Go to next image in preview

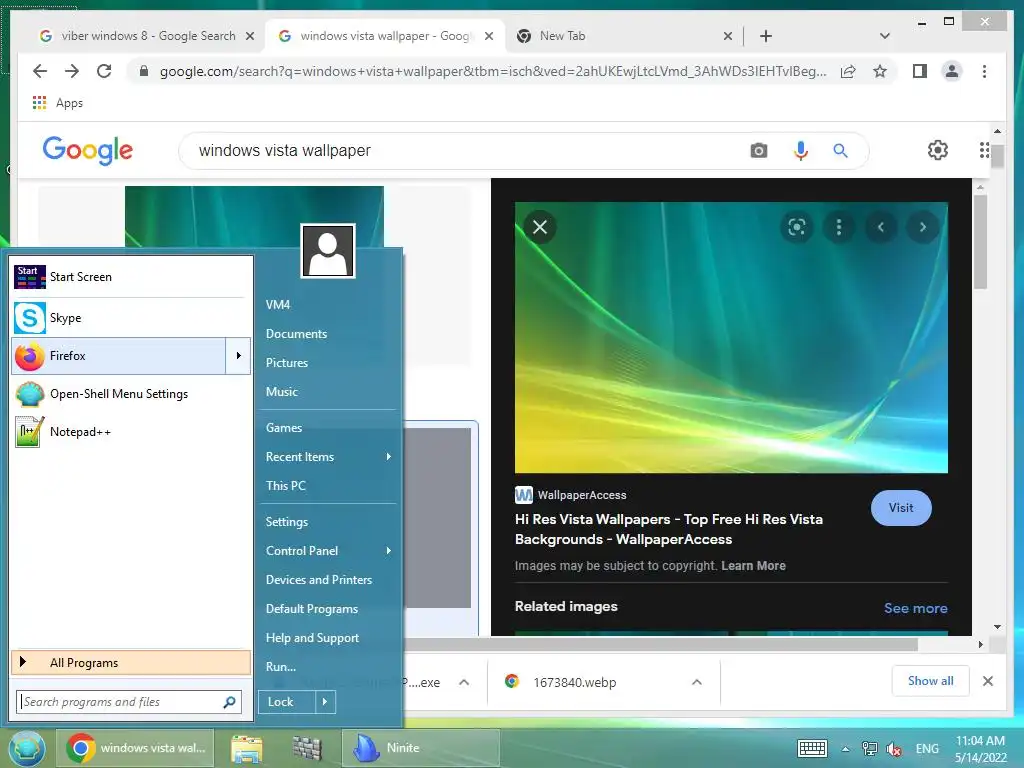(923, 227)
